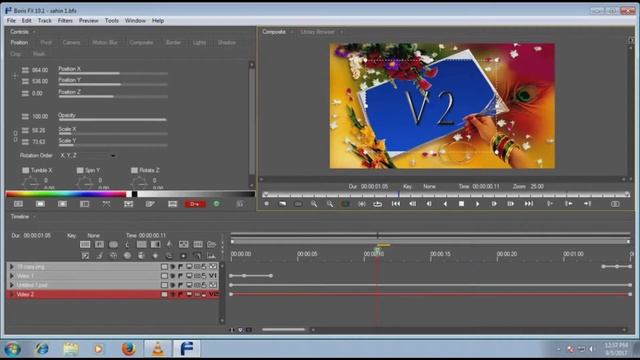Click the flame icon in timeline toolbar
The image size is (640, 360).
[x=169, y=244]
